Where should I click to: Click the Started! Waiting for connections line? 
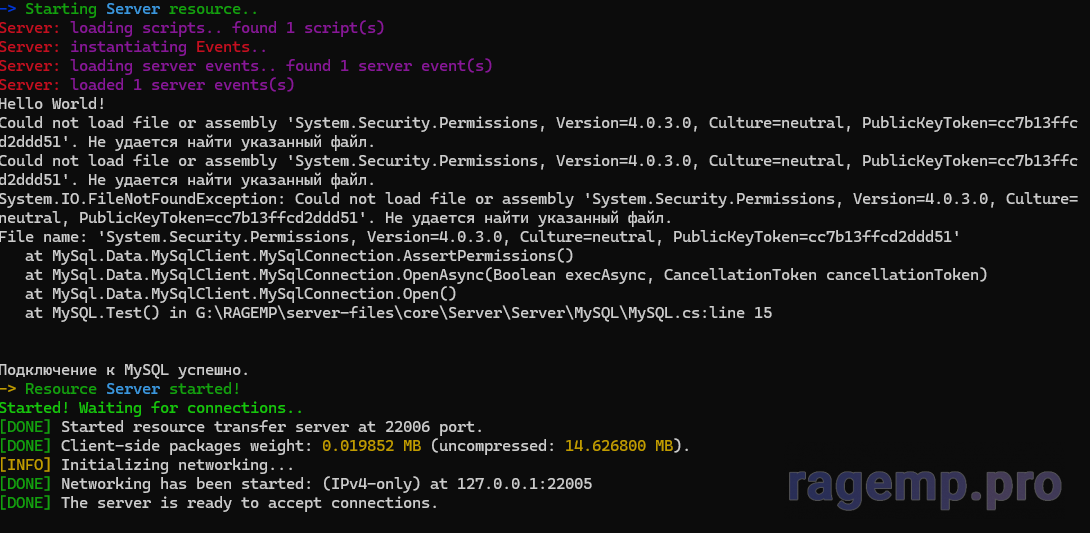click(x=152, y=408)
